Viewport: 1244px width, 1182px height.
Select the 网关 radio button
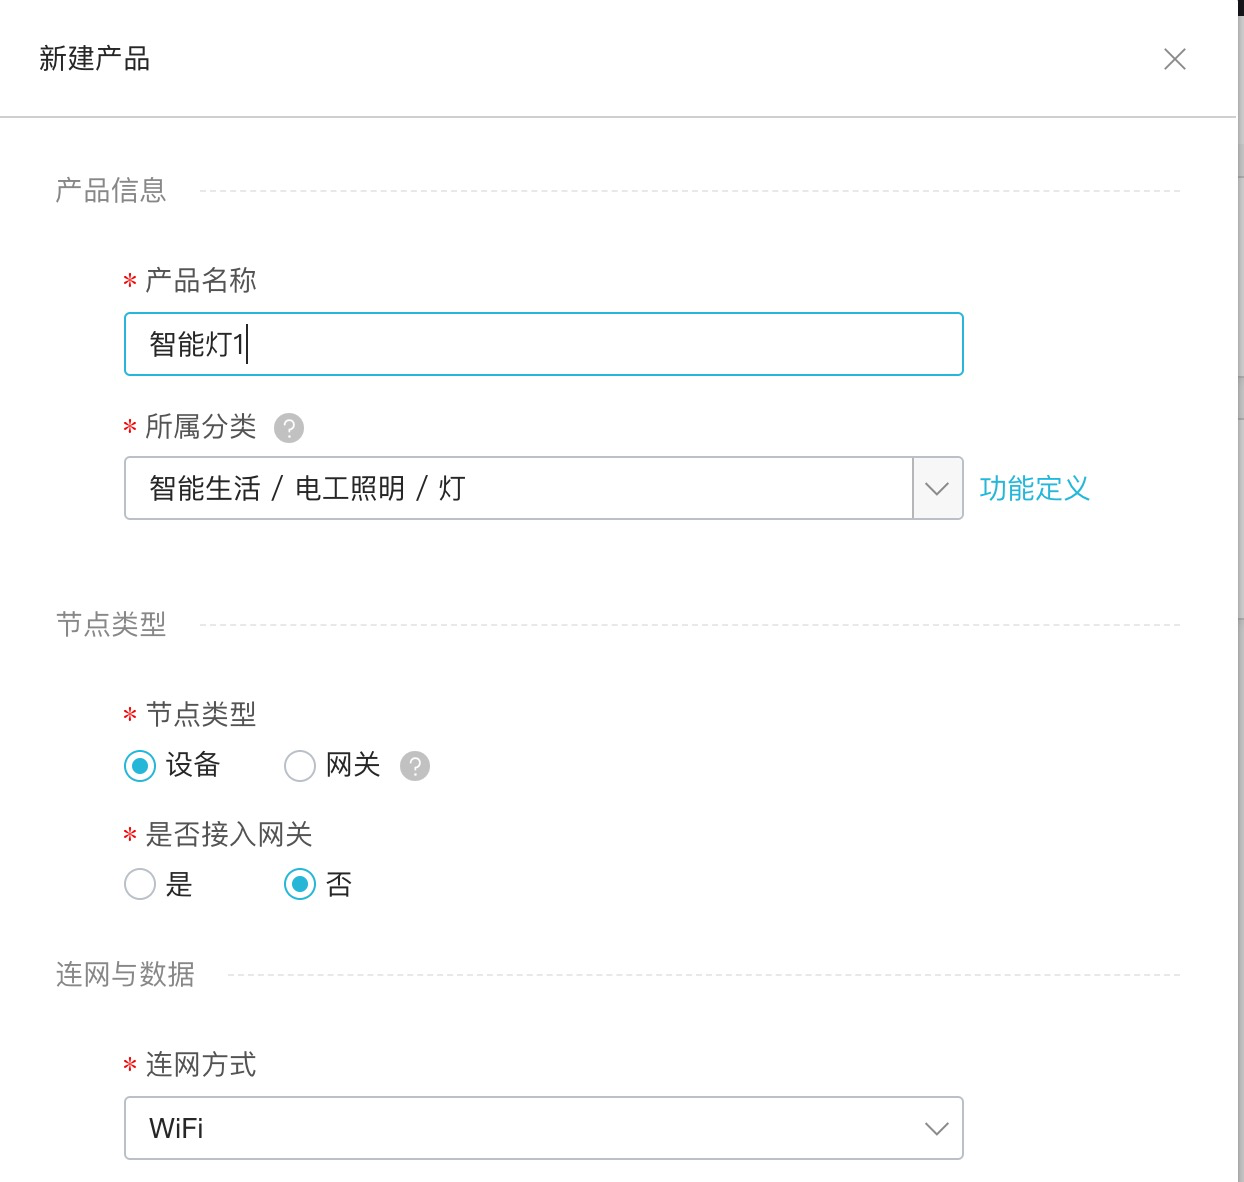[x=300, y=766]
